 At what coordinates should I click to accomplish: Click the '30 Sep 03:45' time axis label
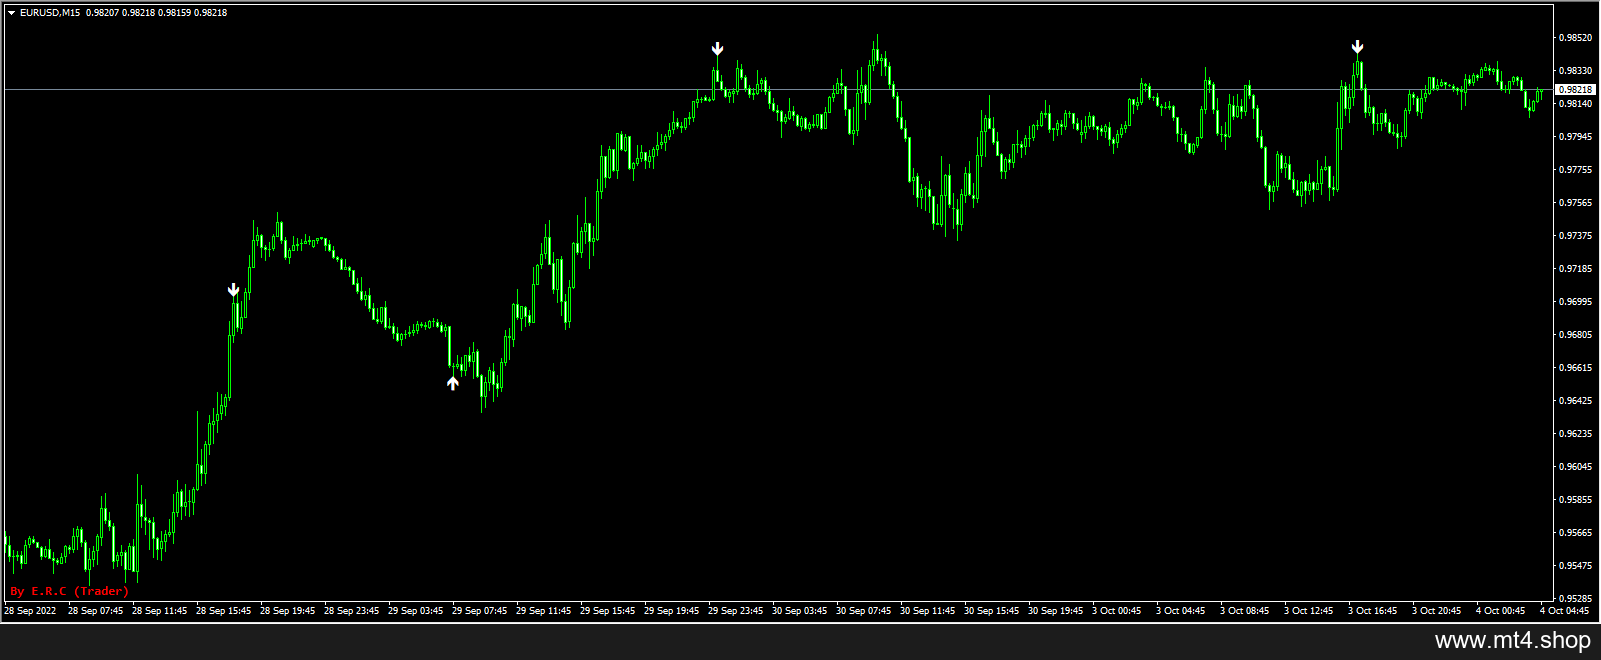(799, 611)
